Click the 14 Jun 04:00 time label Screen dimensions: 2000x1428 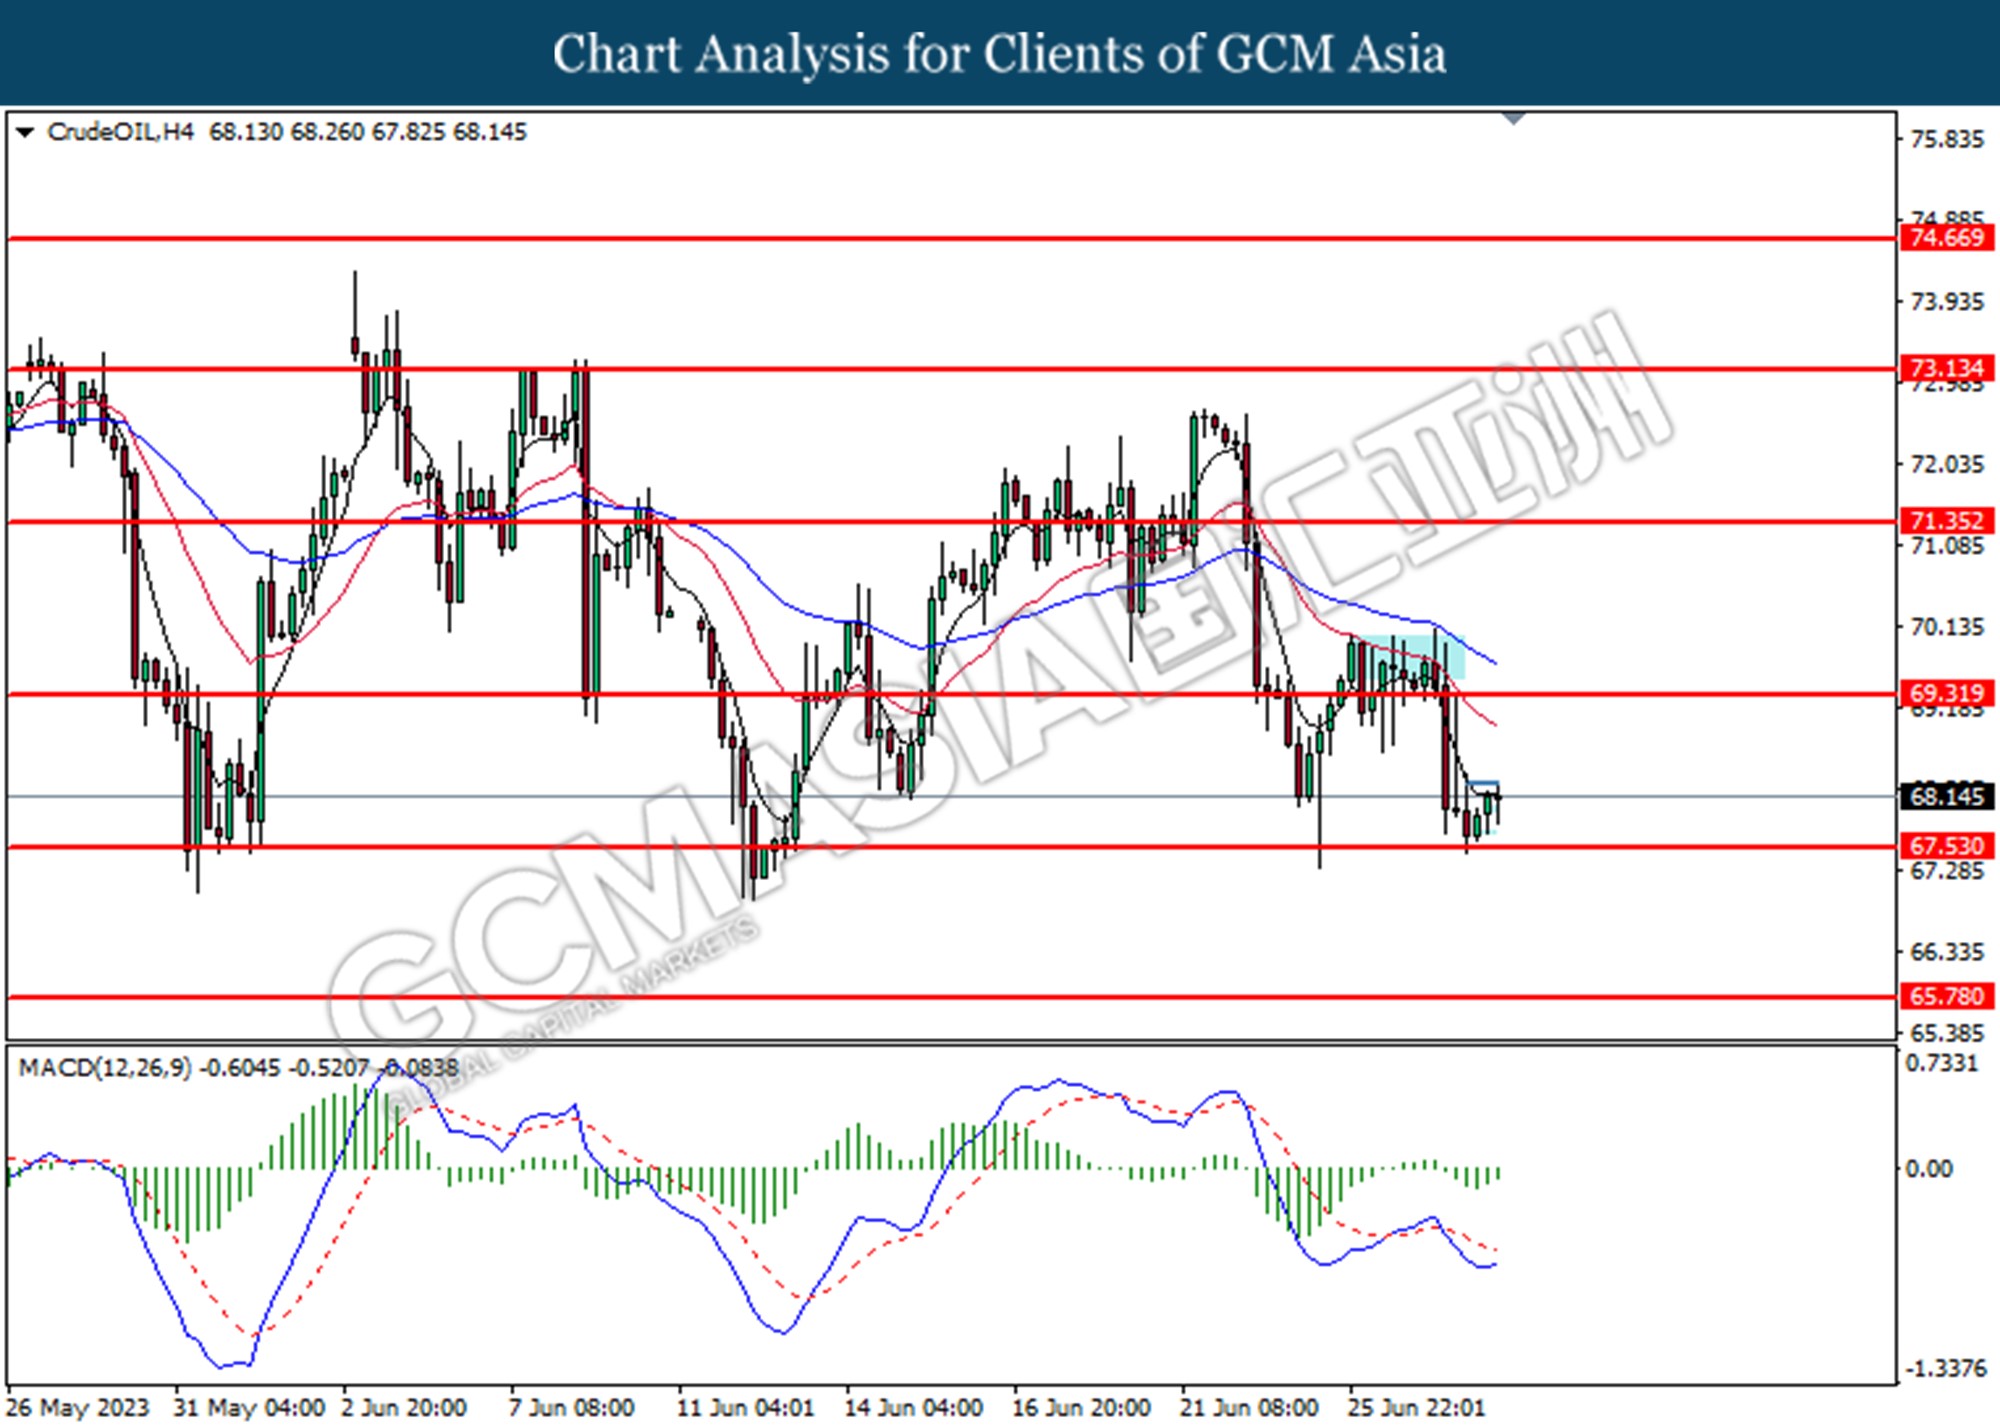click(x=914, y=1408)
